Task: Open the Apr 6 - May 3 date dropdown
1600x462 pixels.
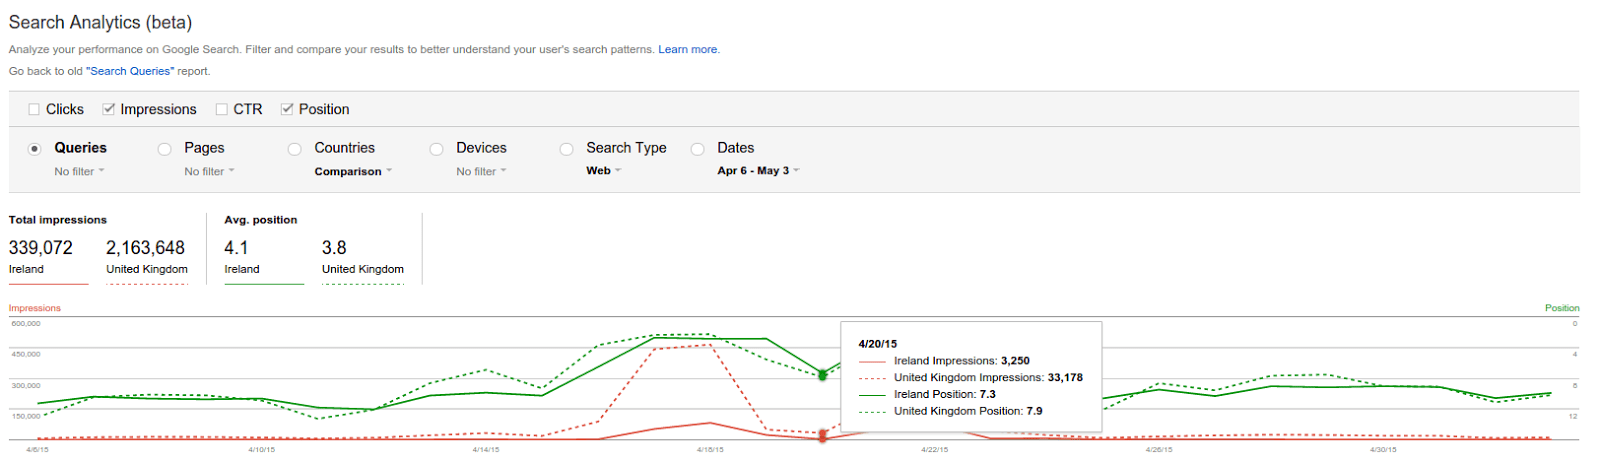Action: [x=758, y=171]
